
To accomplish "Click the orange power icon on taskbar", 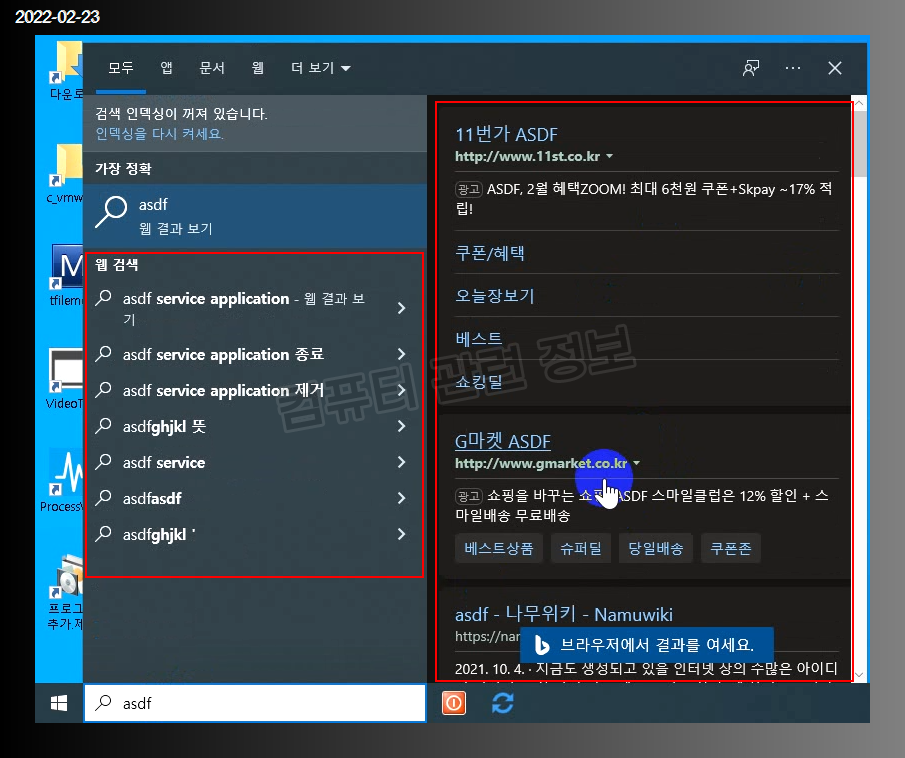I will (x=454, y=703).
